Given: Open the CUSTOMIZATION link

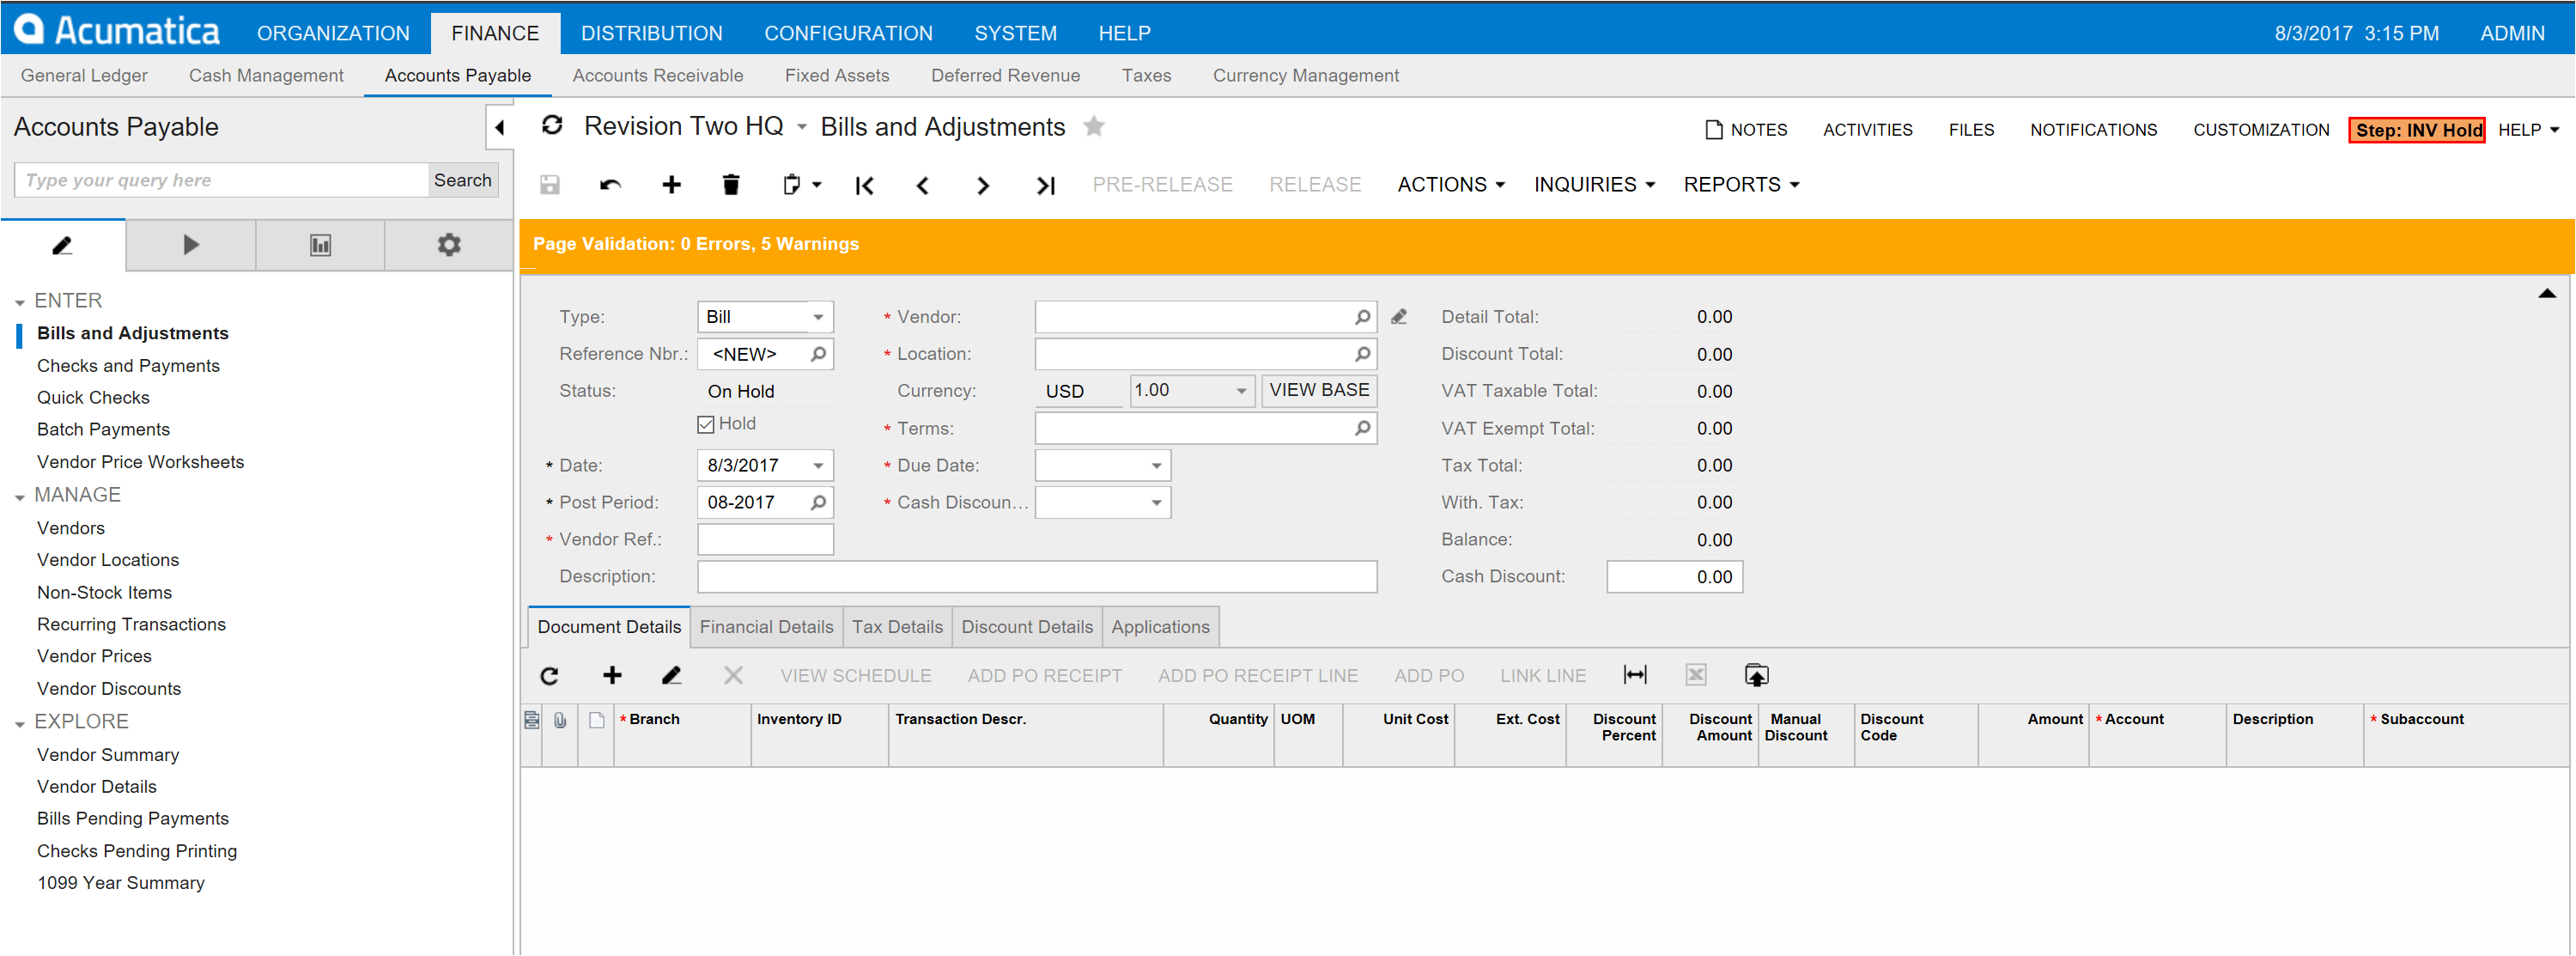Looking at the screenshot, I should point(2261,130).
